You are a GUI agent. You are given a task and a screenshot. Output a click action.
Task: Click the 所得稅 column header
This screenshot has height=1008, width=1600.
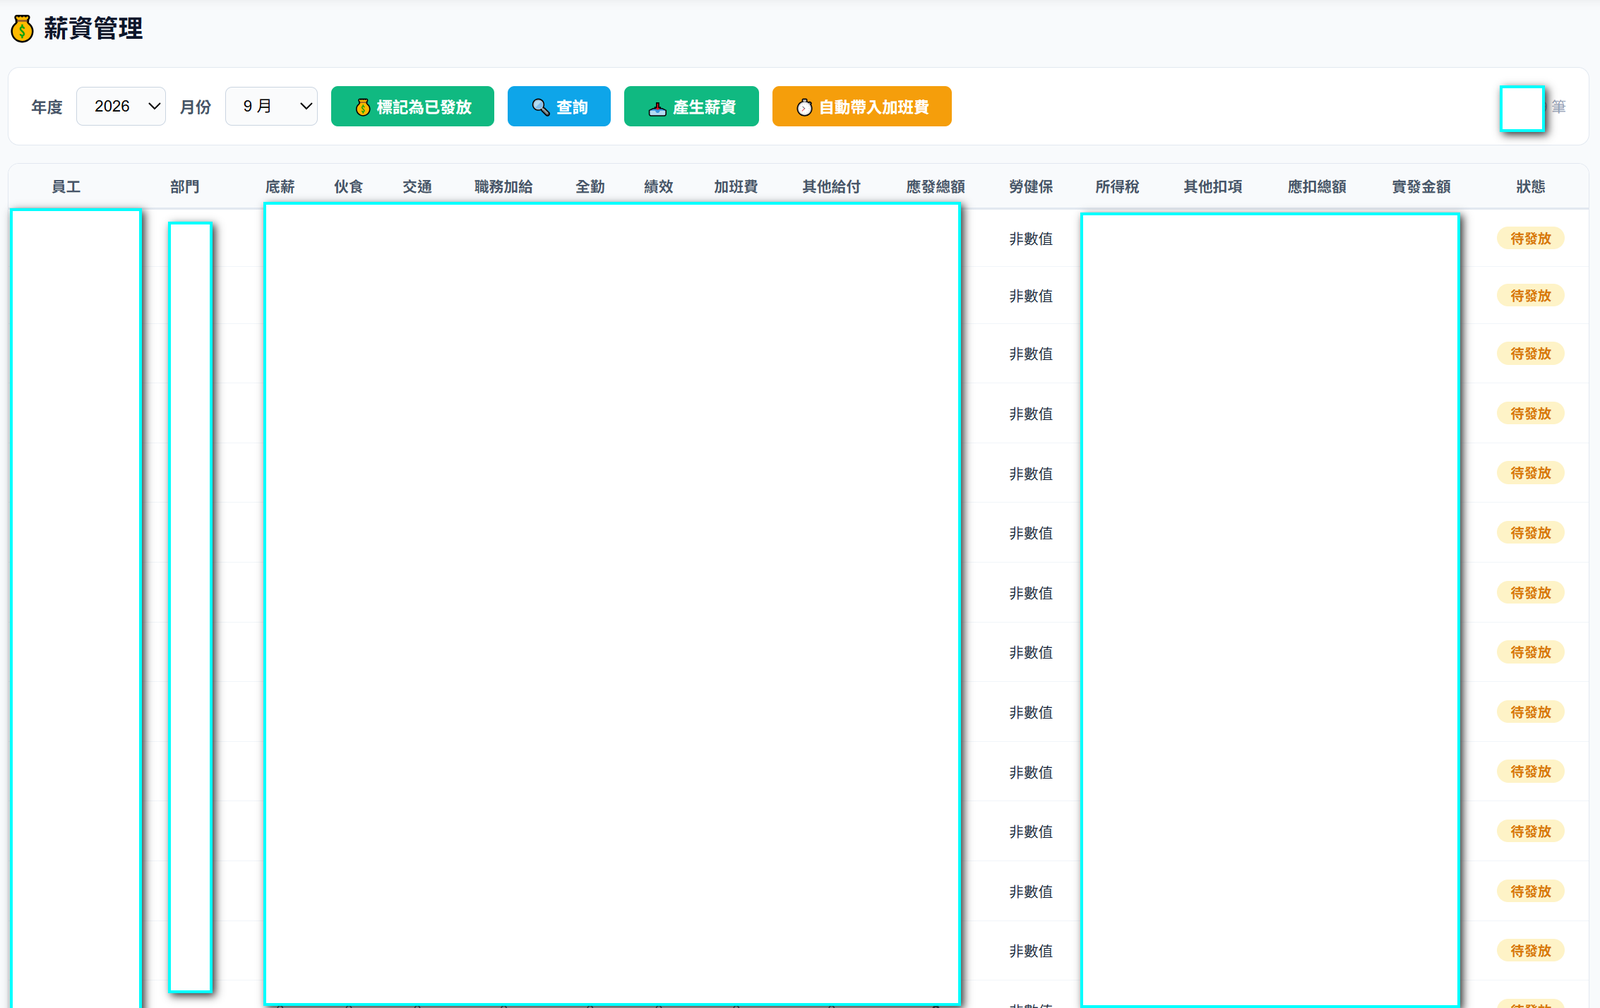tap(1117, 187)
